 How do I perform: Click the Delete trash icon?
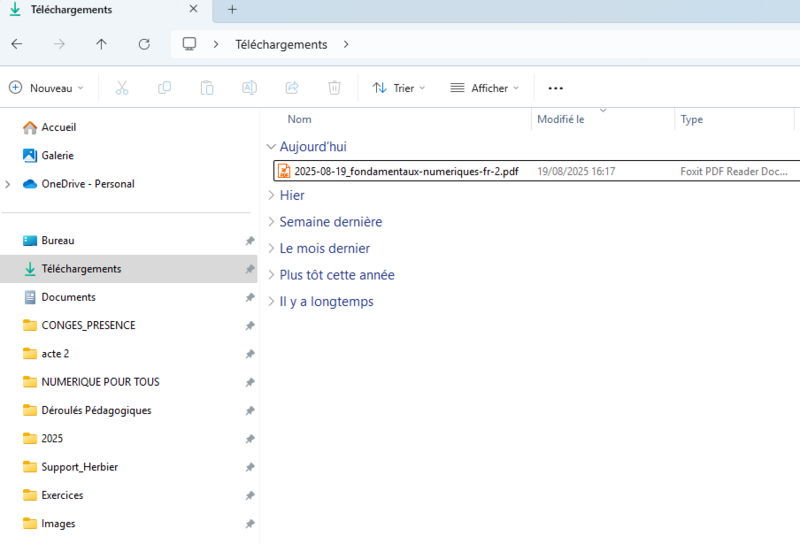[335, 88]
